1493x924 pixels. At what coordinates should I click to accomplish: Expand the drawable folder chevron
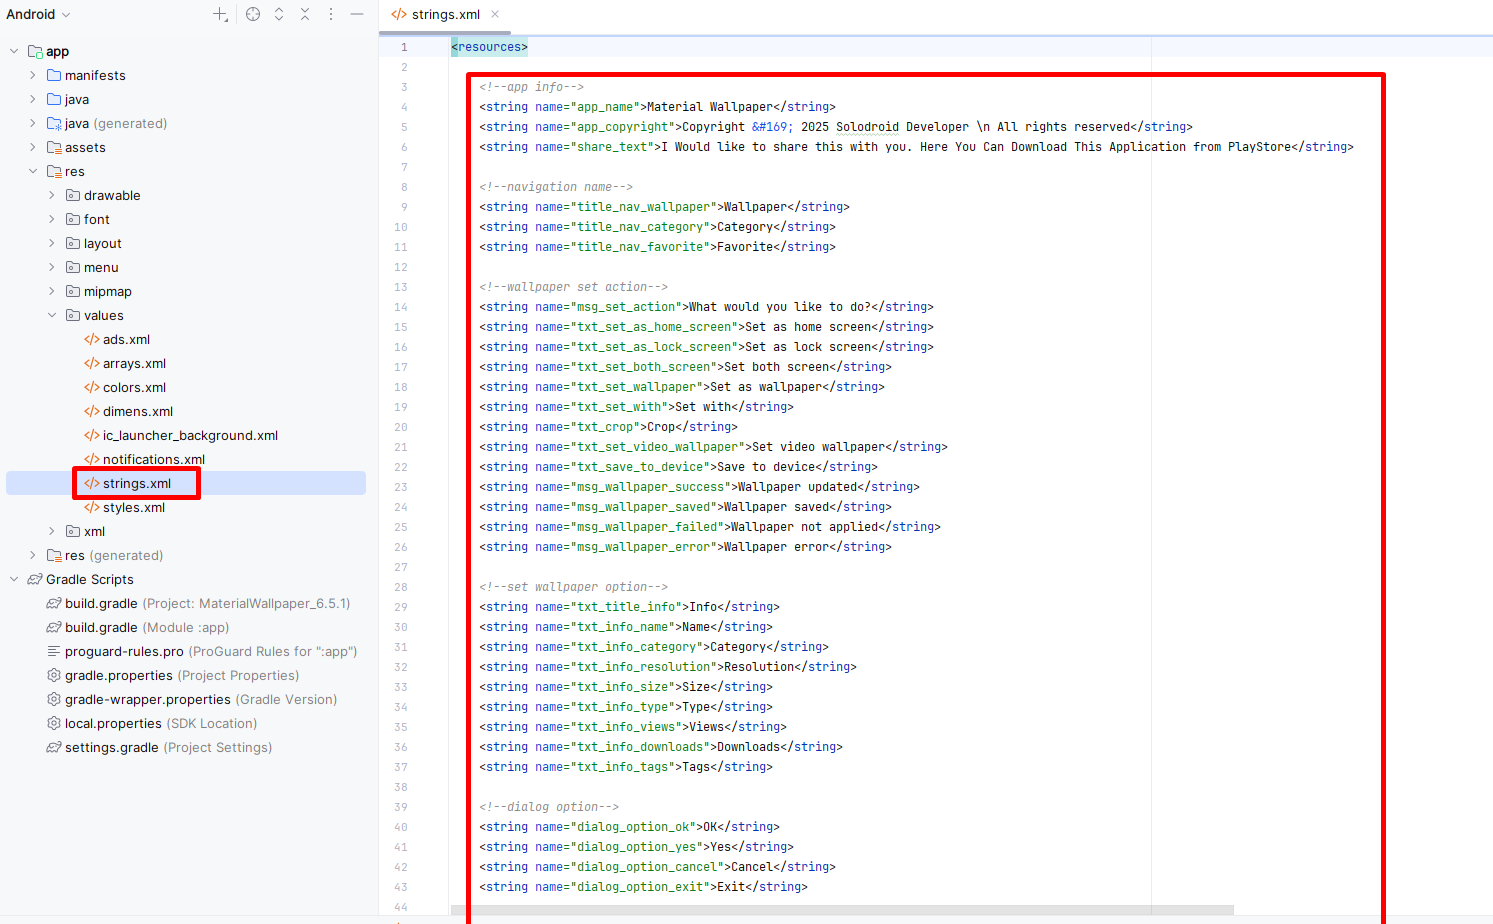(x=52, y=195)
